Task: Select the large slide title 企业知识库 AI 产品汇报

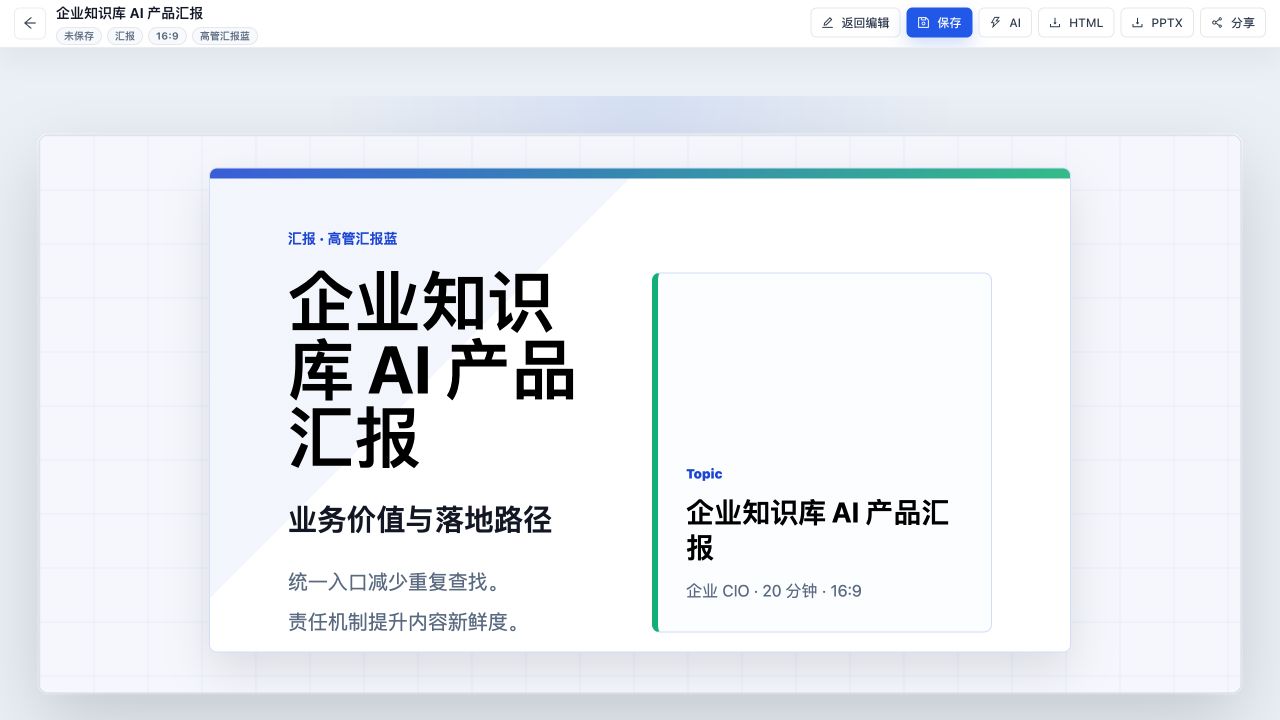Action: tap(431, 370)
